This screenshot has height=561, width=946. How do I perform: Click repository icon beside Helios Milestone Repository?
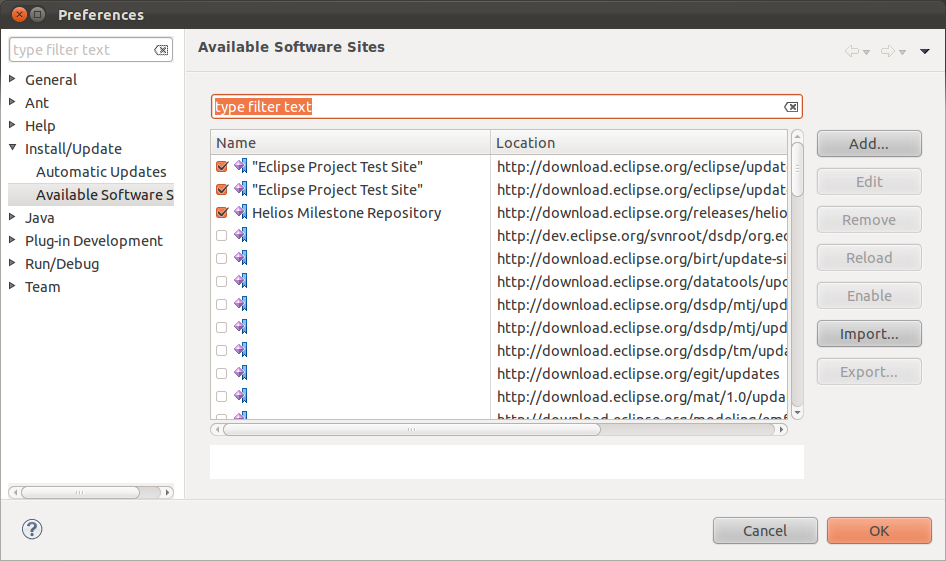pyautogui.click(x=241, y=212)
